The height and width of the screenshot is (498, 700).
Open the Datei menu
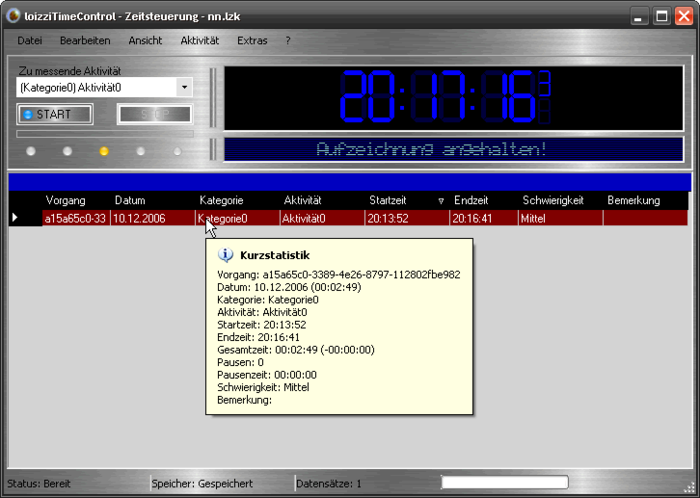pyautogui.click(x=30, y=41)
